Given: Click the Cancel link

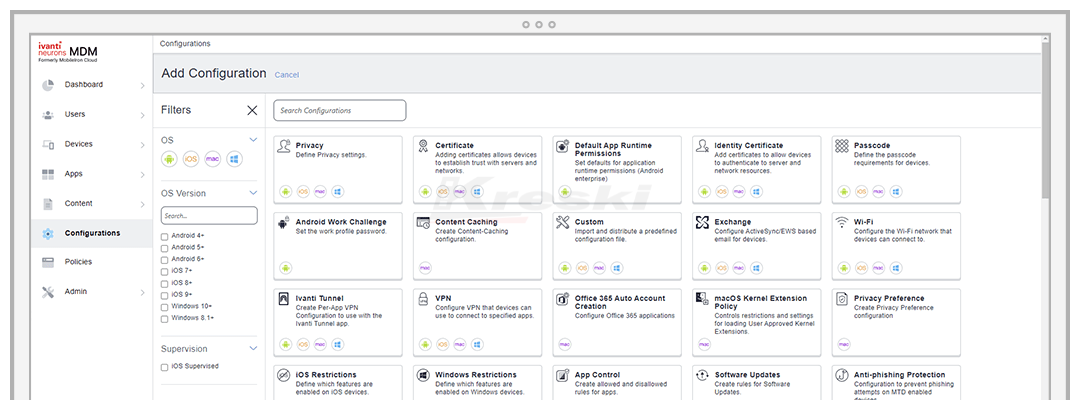Looking at the screenshot, I should coord(287,75).
